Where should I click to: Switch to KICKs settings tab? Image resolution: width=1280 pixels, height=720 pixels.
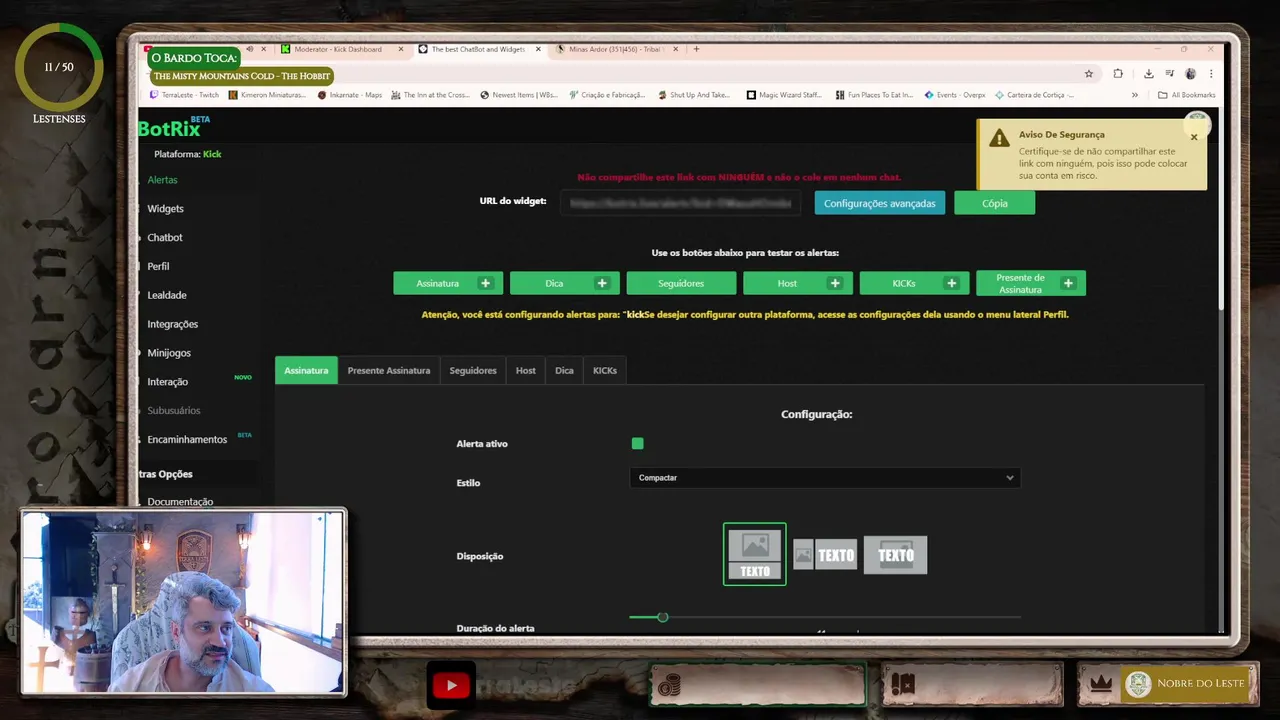605,370
